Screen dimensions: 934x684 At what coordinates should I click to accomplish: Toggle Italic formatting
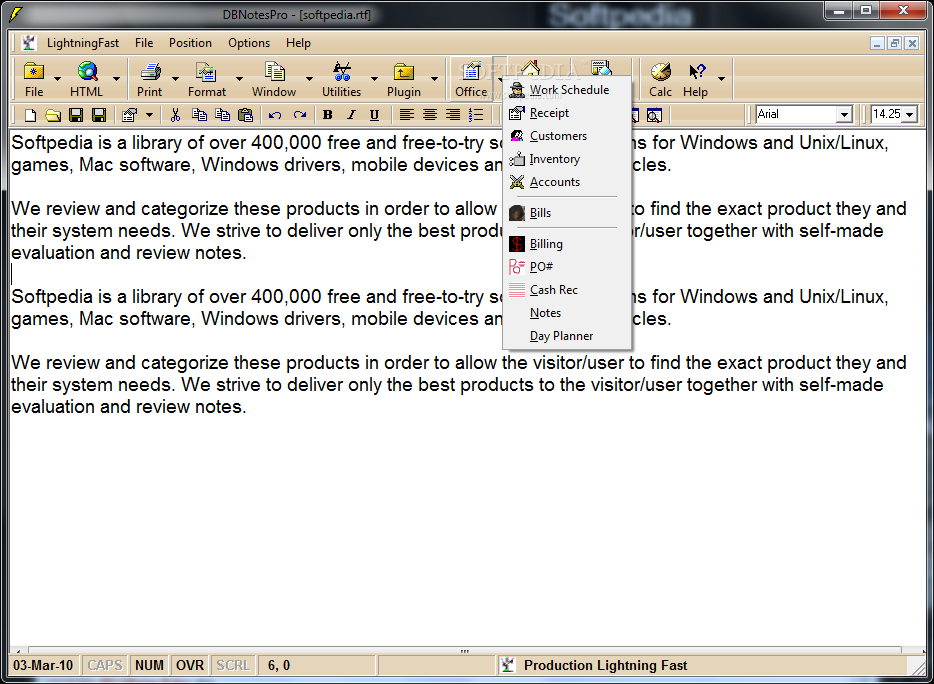tap(351, 115)
